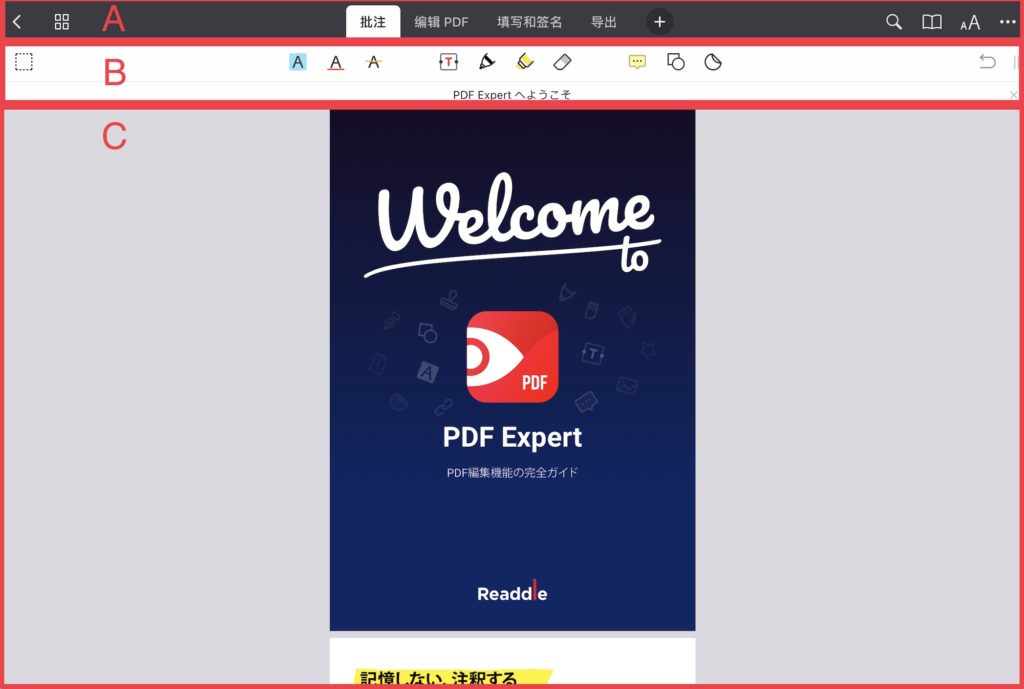
Task: Open the search magnifier
Action: tap(894, 22)
